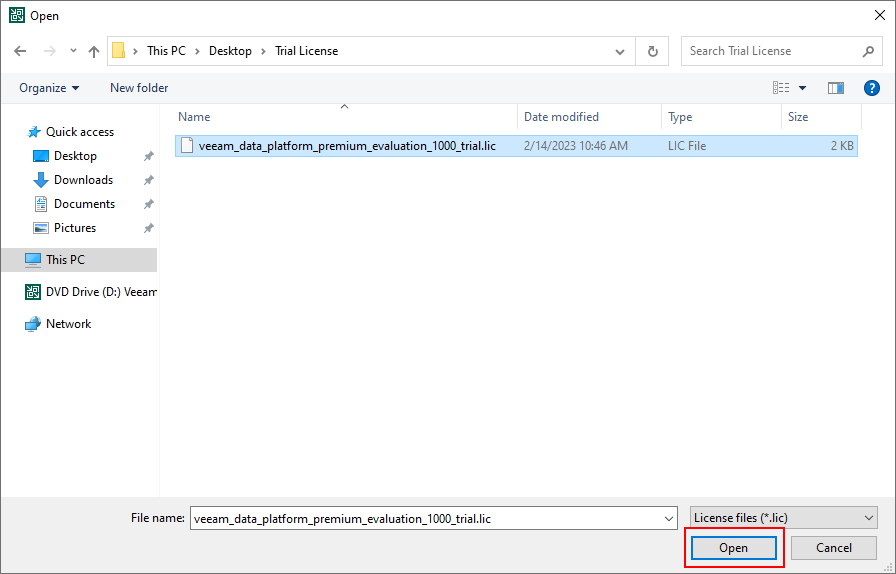
Task: Click the Cancel button
Action: point(834,548)
